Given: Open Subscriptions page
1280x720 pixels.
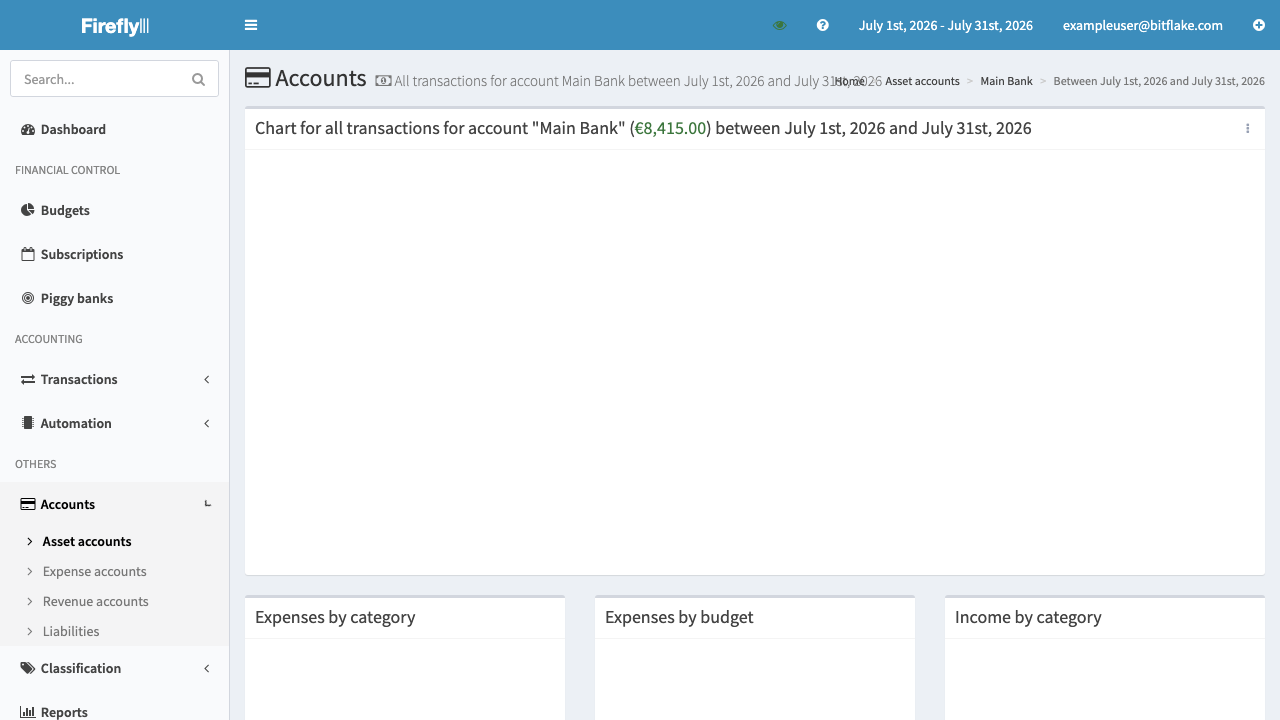Looking at the screenshot, I should pyautogui.click(x=82, y=254).
